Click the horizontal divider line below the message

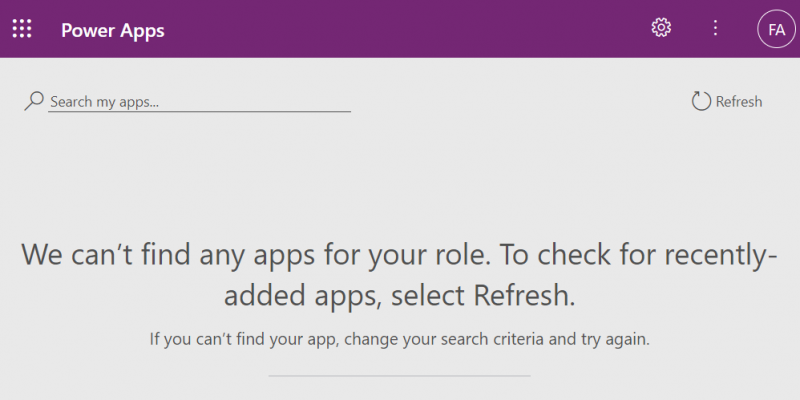[x=399, y=376]
